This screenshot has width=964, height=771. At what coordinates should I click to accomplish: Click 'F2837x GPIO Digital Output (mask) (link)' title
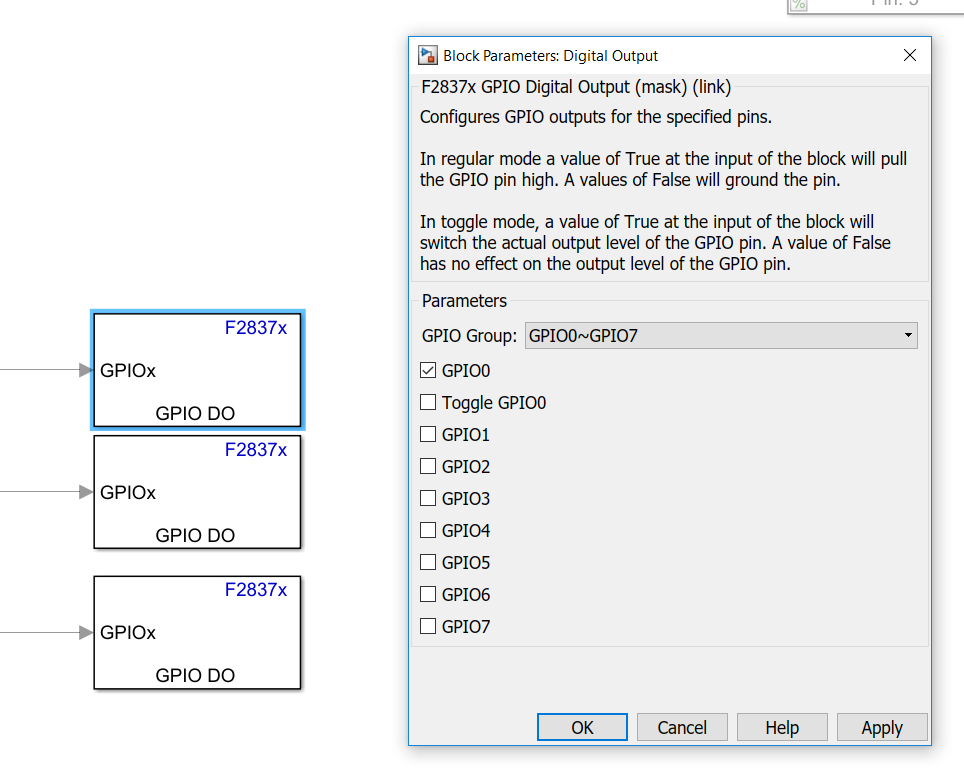[x=576, y=87]
